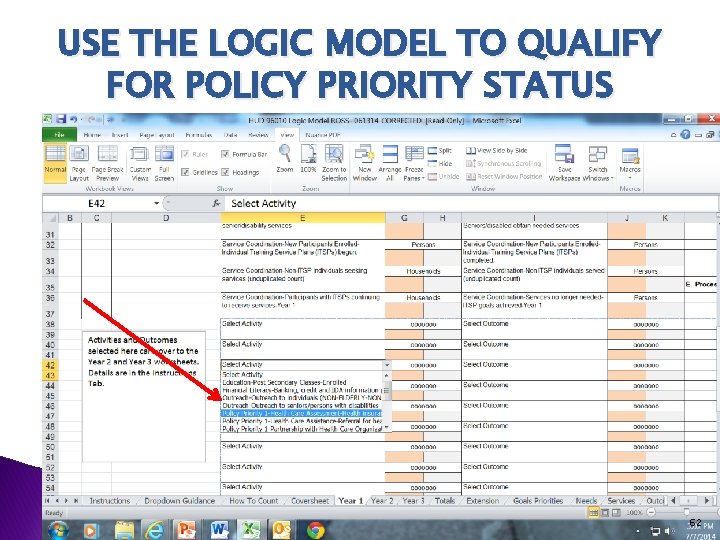Switch to Page Layout view
Image resolution: width=720 pixels, height=540 pixels.
tap(79, 163)
